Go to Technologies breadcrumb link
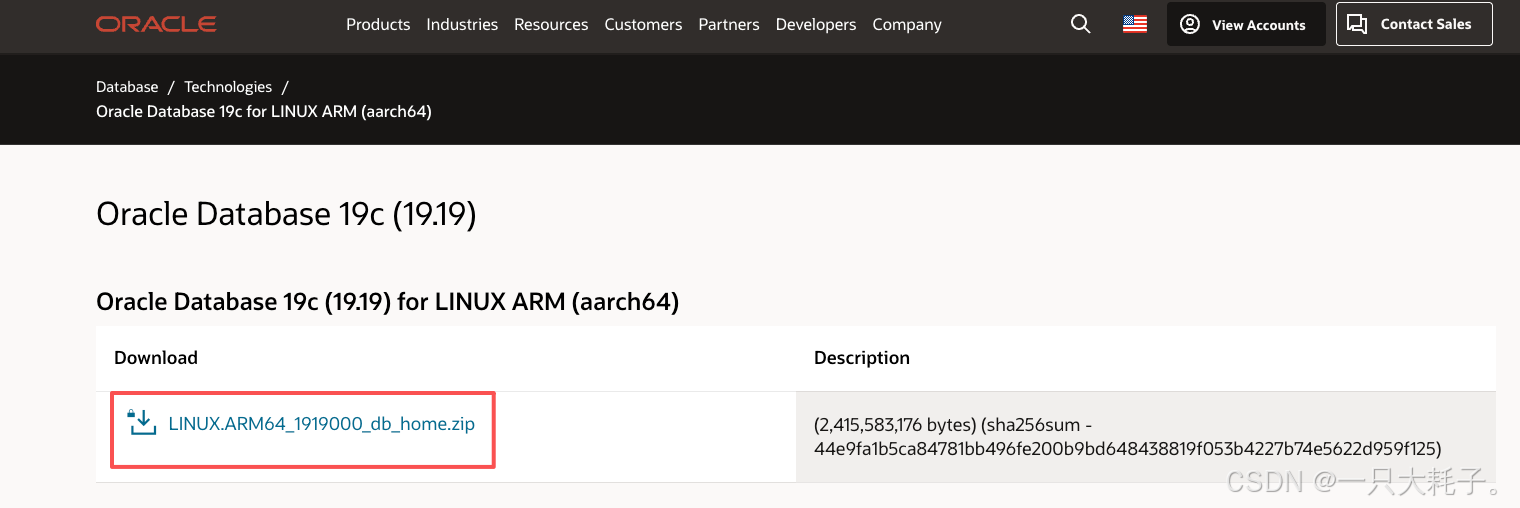Viewport: 1520px width, 508px height. tap(228, 87)
